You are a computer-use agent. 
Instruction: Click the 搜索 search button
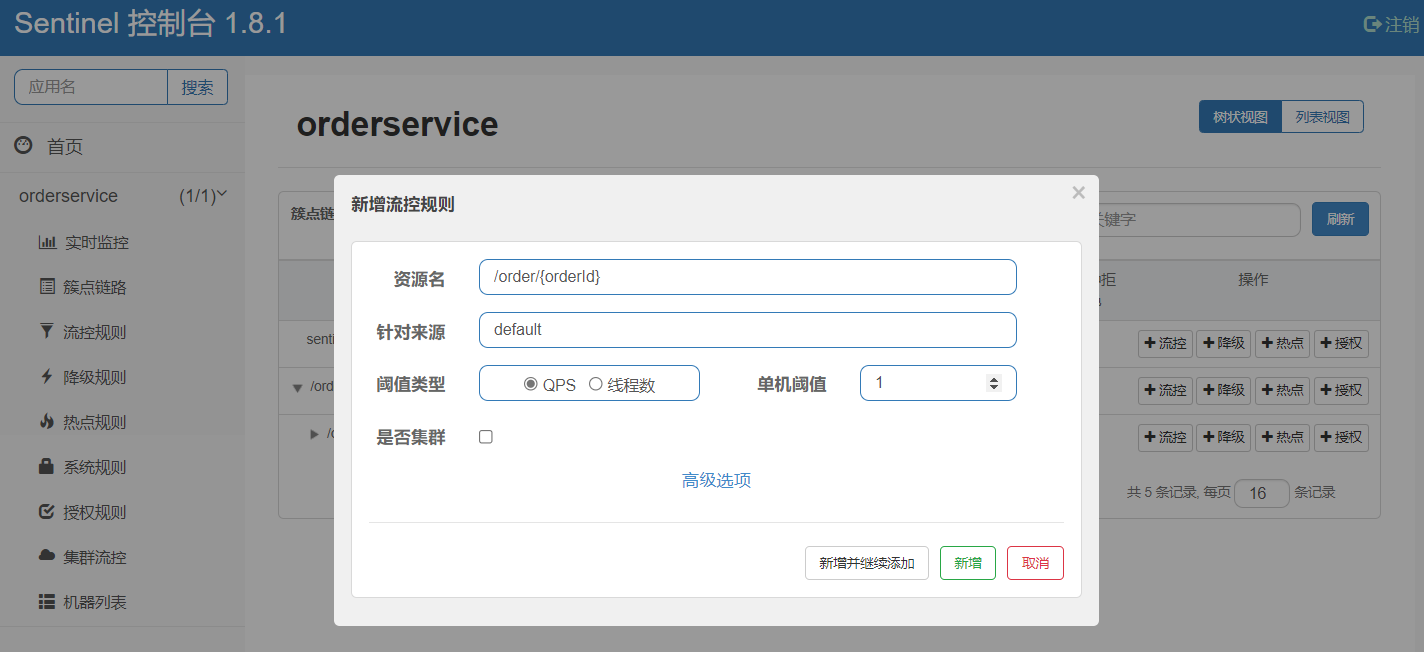coord(197,87)
